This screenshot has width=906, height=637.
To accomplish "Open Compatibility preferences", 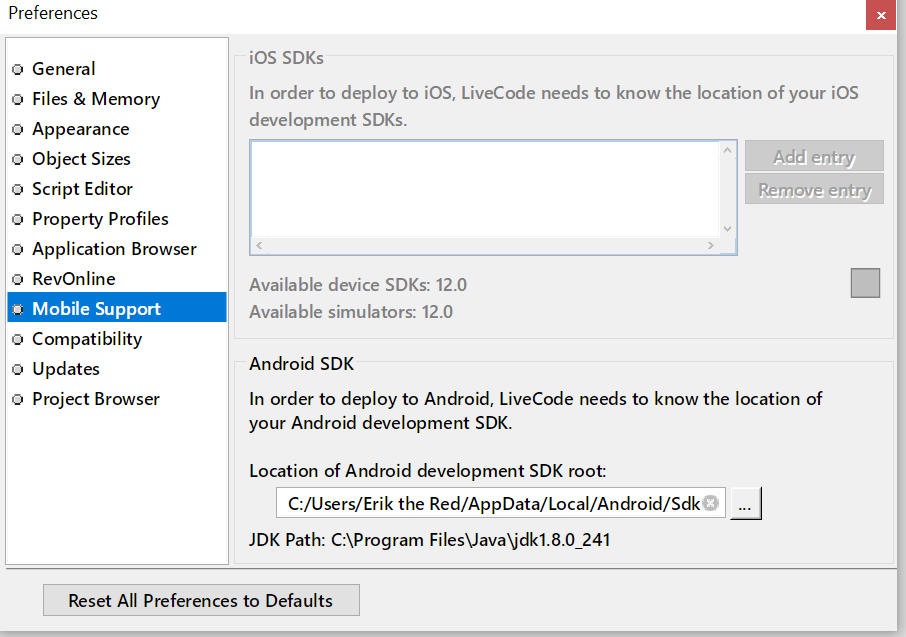I will coord(87,339).
